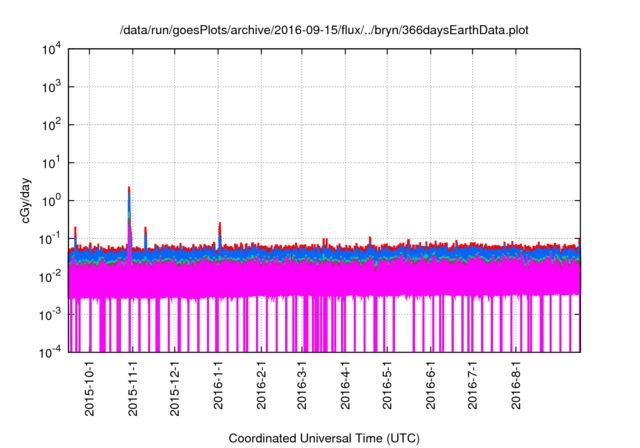The height and width of the screenshot is (448, 640).
Task: Click the 2016-5-1 date label
Action: [x=387, y=385]
